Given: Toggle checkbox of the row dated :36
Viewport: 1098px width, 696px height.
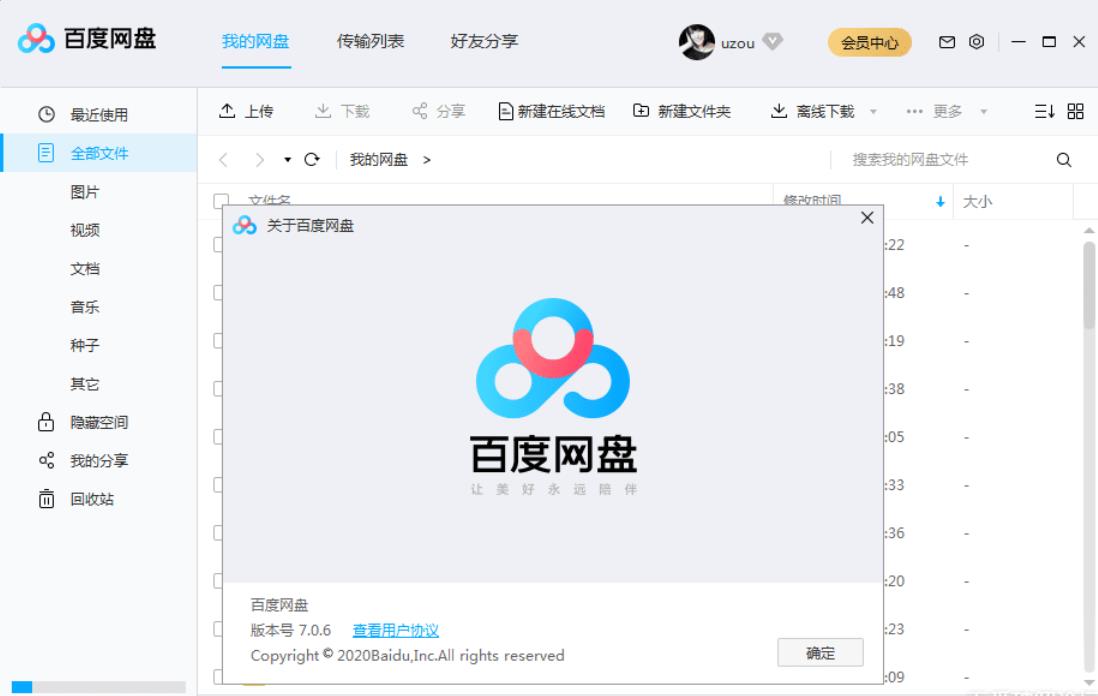Looking at the screenshot, I should [218, 533].
